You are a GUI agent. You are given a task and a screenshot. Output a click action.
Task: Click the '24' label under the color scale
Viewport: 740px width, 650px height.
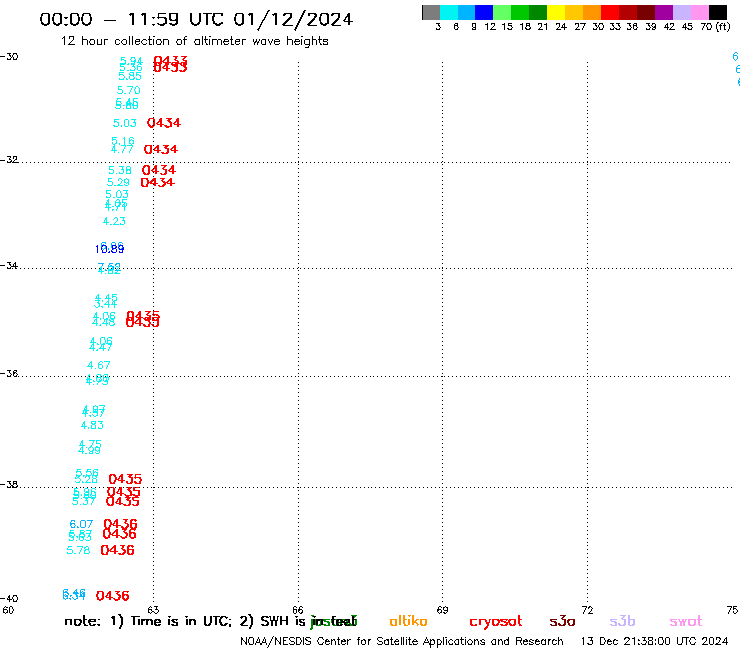(561, 27)
